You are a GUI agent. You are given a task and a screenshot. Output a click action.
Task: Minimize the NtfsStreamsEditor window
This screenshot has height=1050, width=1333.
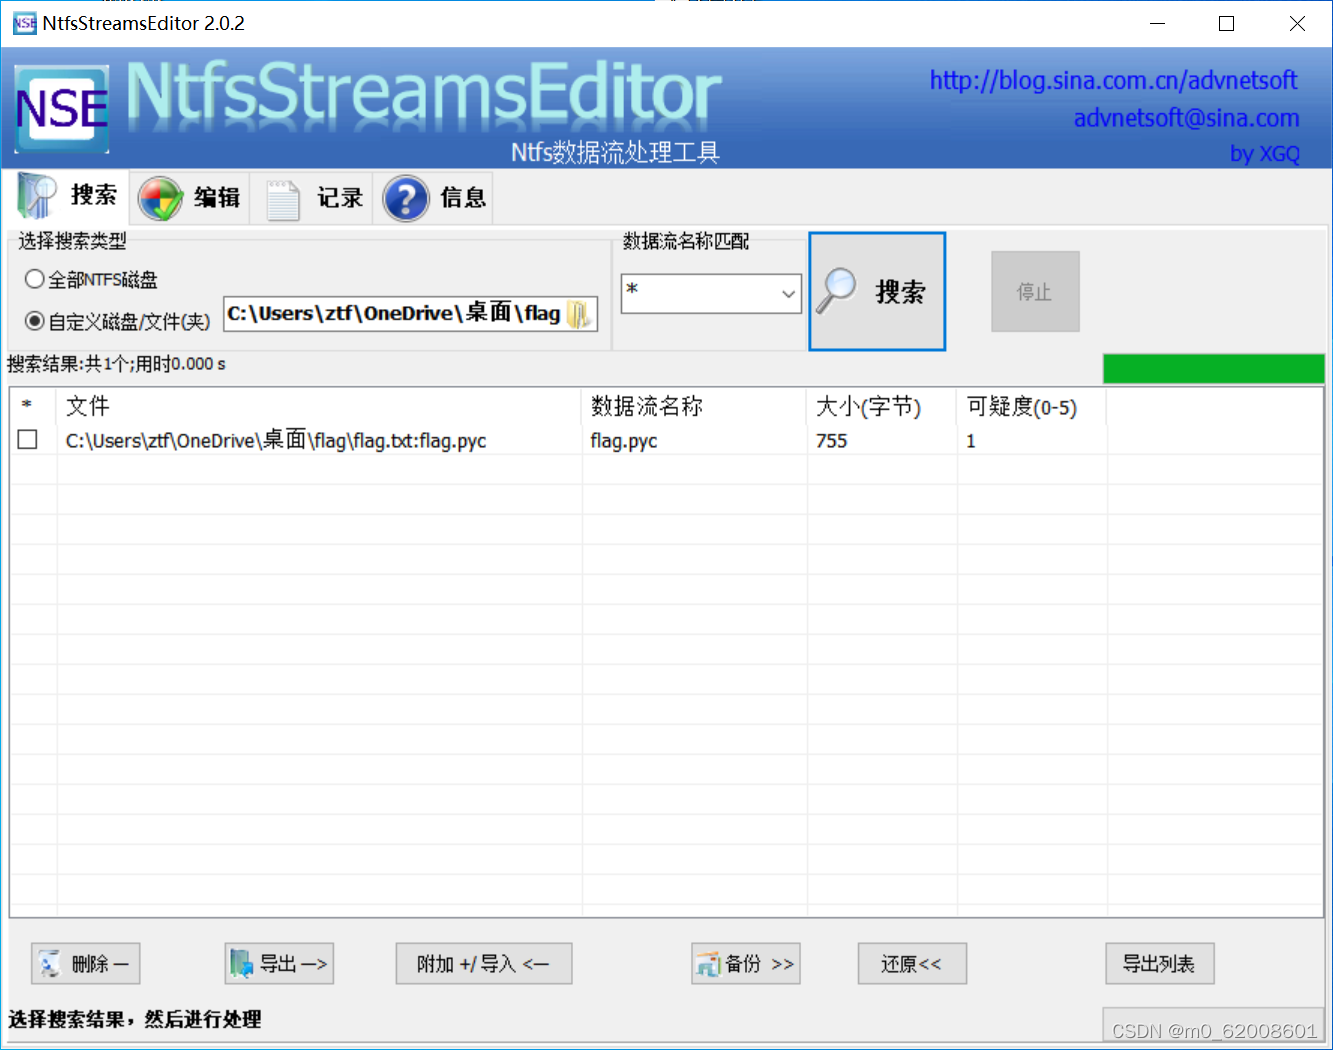pyautogui.click(x=1158, y=23)
